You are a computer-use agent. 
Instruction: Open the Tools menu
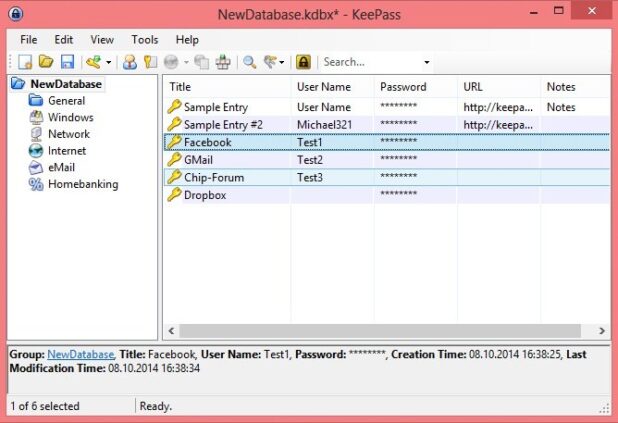tap(145, 40)
